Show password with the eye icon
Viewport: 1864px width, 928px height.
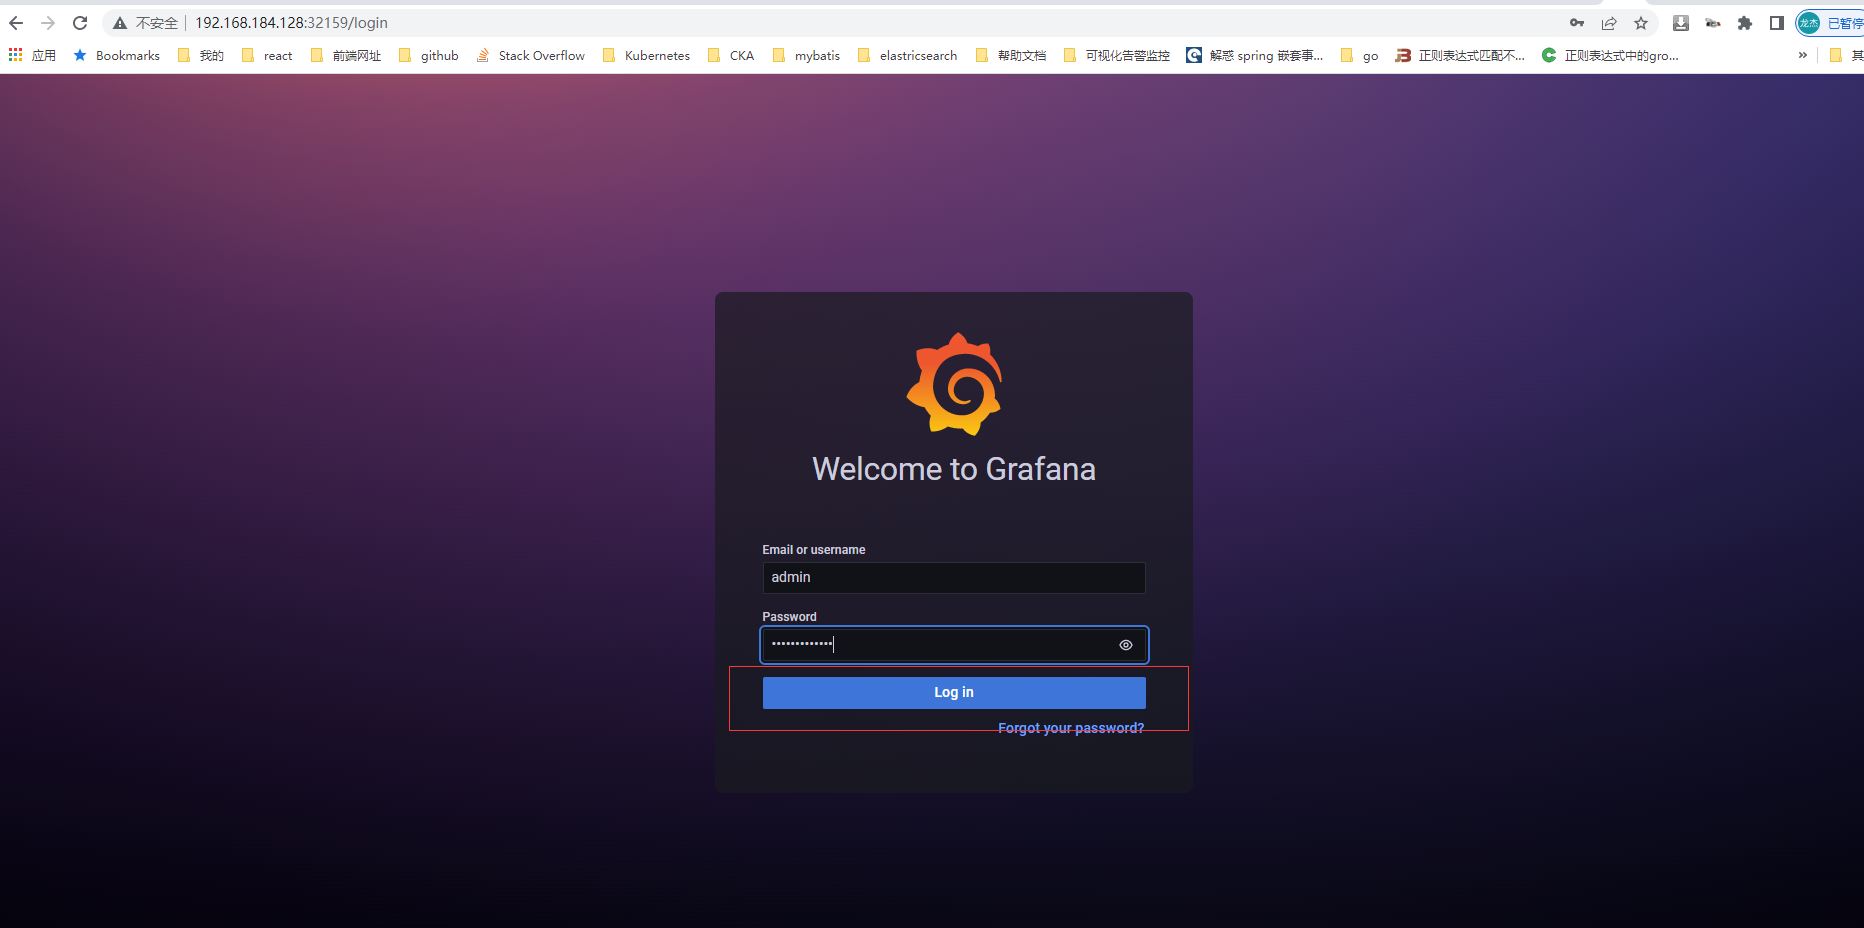(1126, 645)
